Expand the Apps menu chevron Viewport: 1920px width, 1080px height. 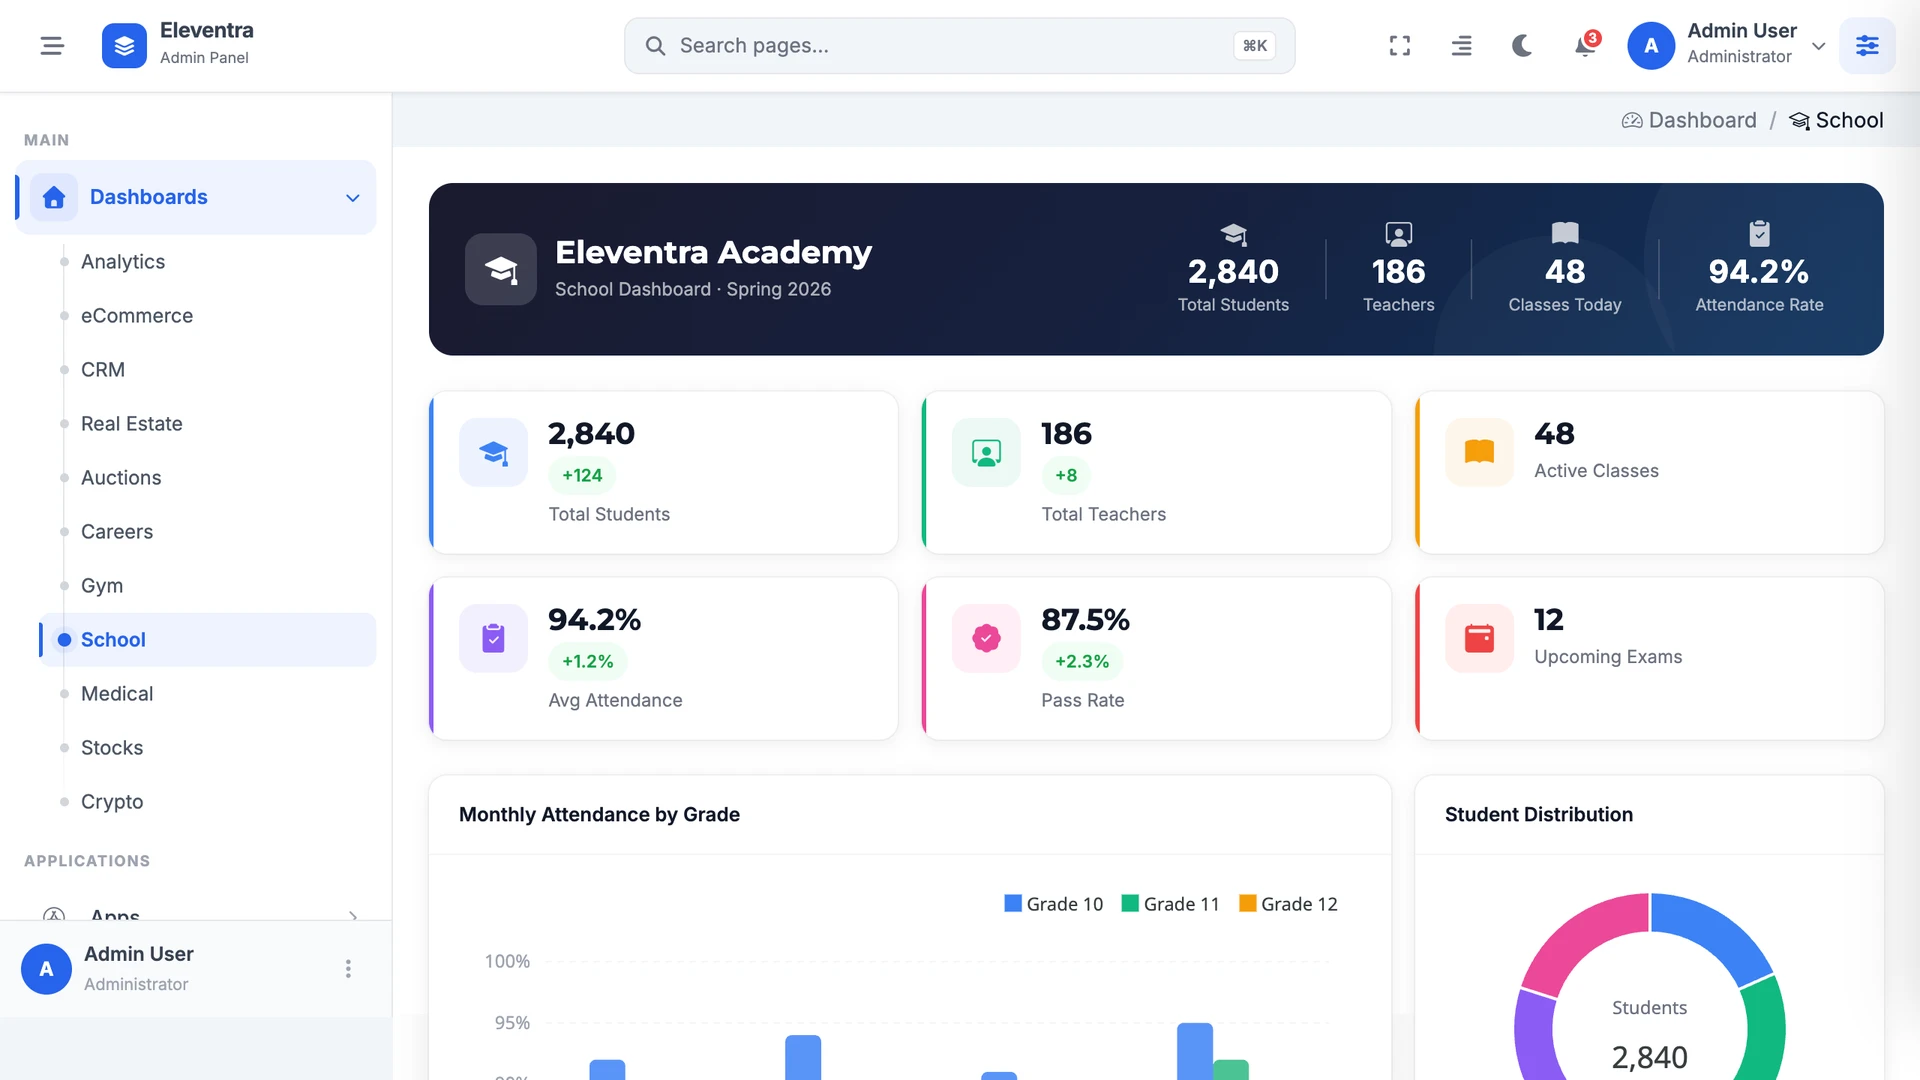pos(353,915)
